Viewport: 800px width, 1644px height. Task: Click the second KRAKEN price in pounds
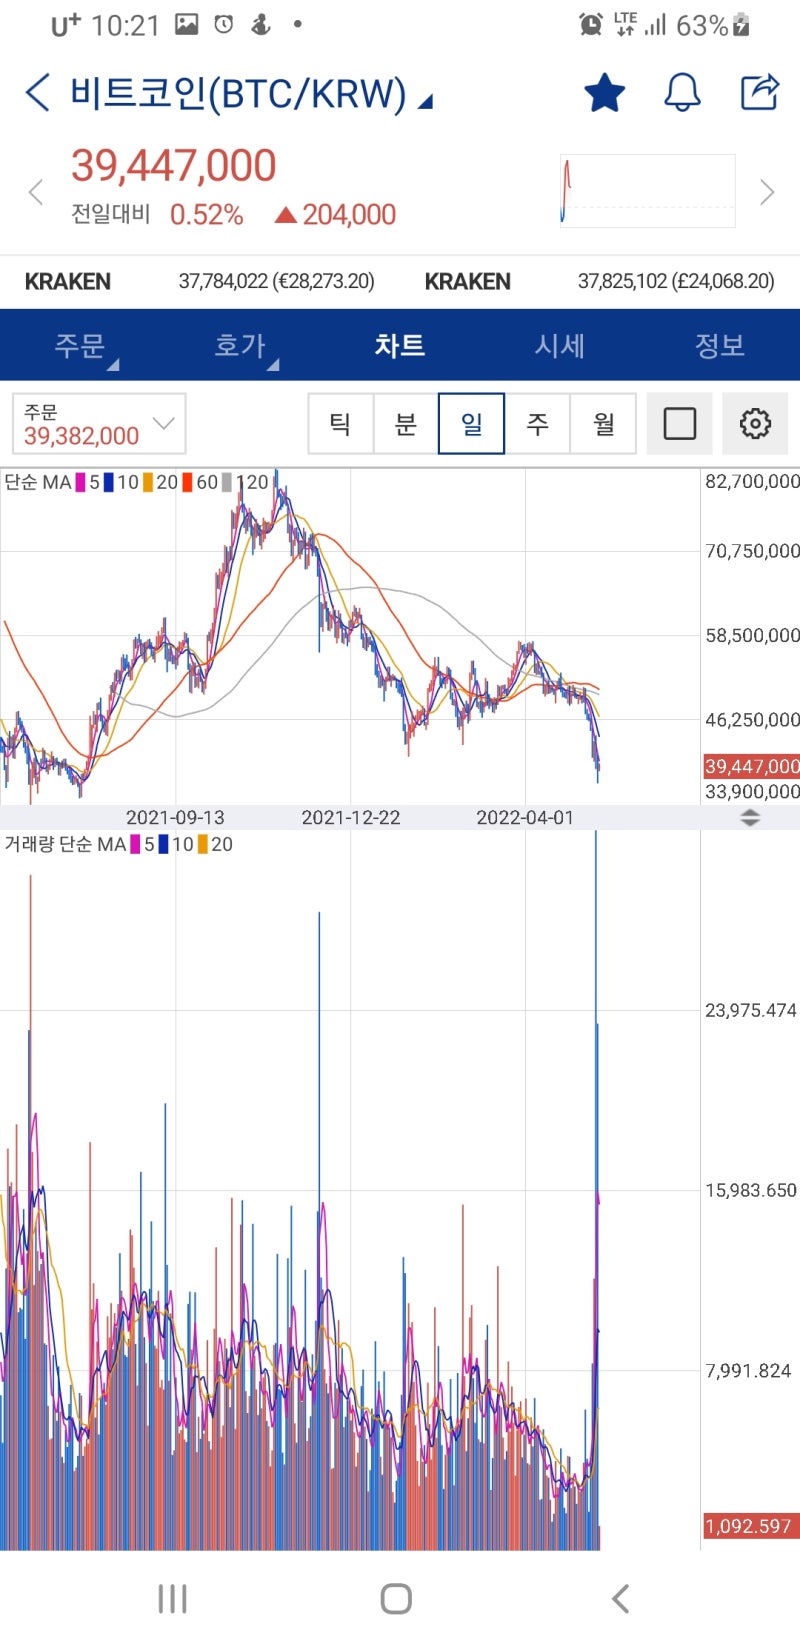coord(676,281)
